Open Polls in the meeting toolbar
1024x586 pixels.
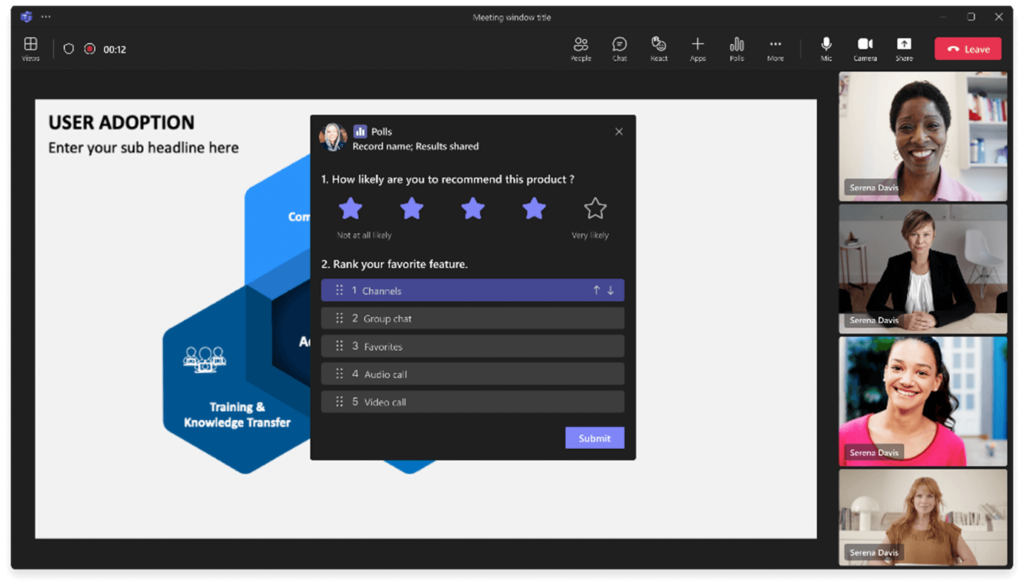tap(737, 49)
